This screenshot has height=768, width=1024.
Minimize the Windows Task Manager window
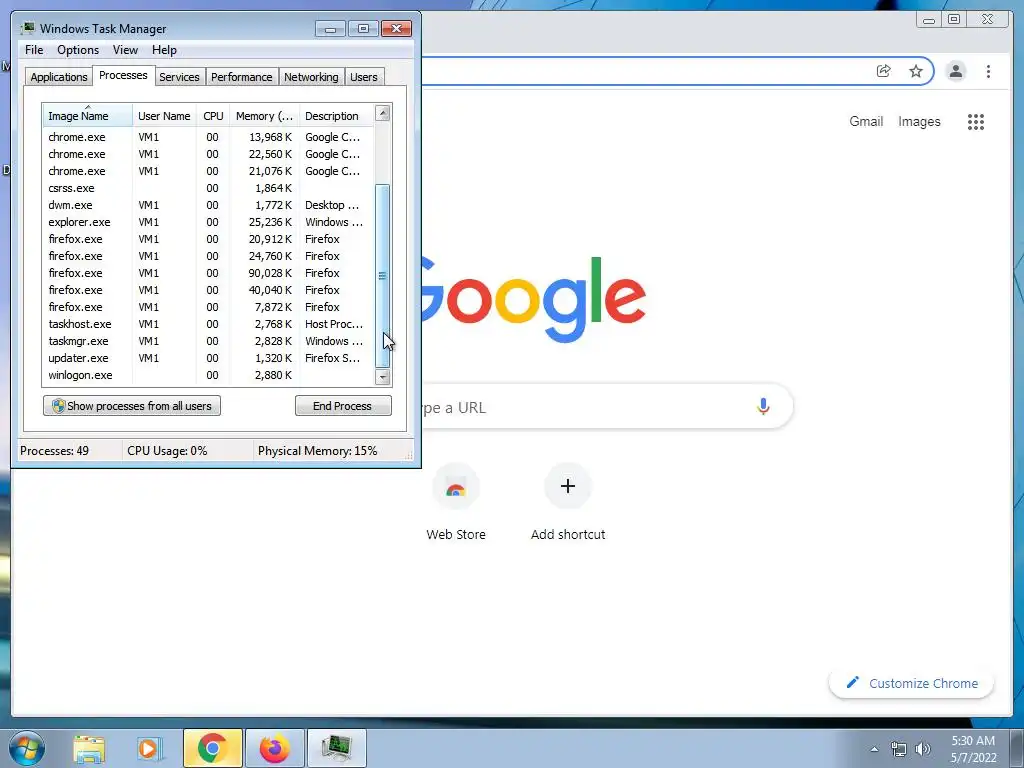click(x=330, y=29)
